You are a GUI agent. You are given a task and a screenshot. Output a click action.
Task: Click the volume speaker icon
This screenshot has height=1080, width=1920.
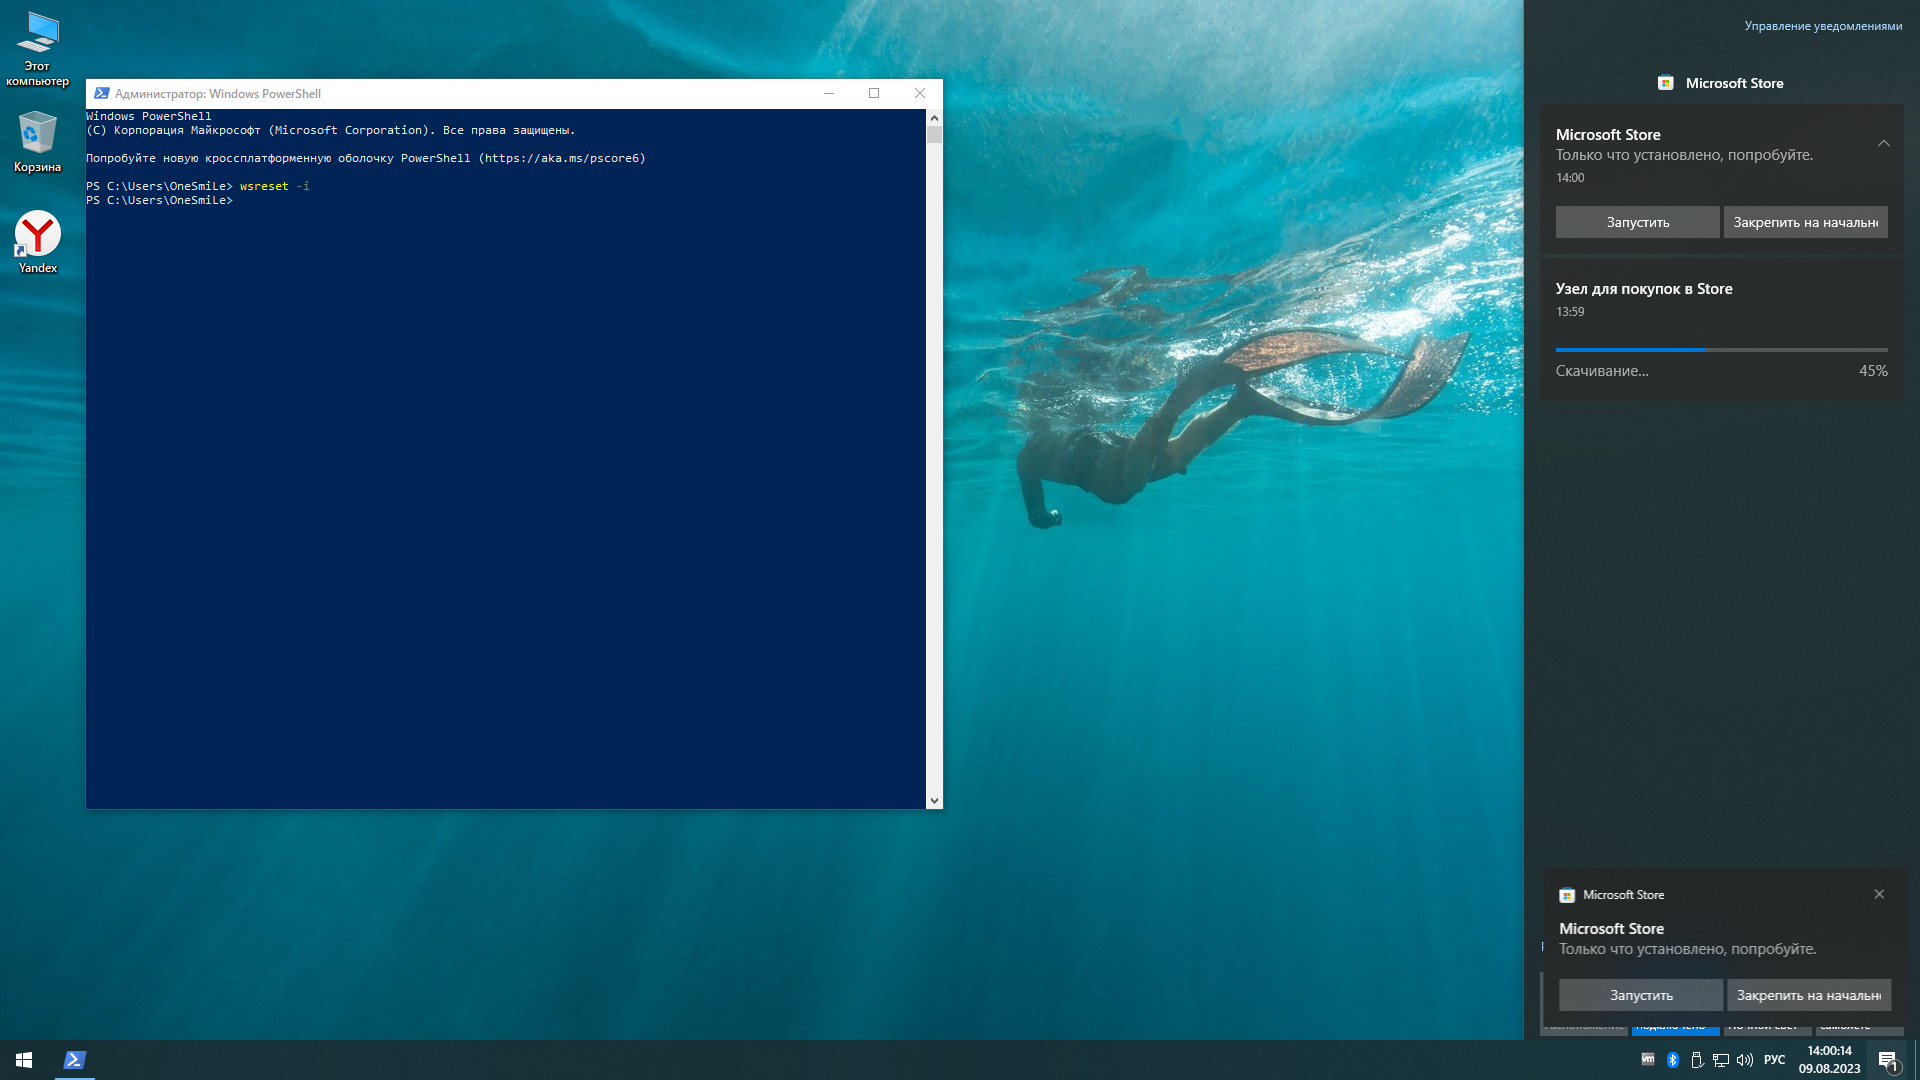click(x=1745, y=1060)
